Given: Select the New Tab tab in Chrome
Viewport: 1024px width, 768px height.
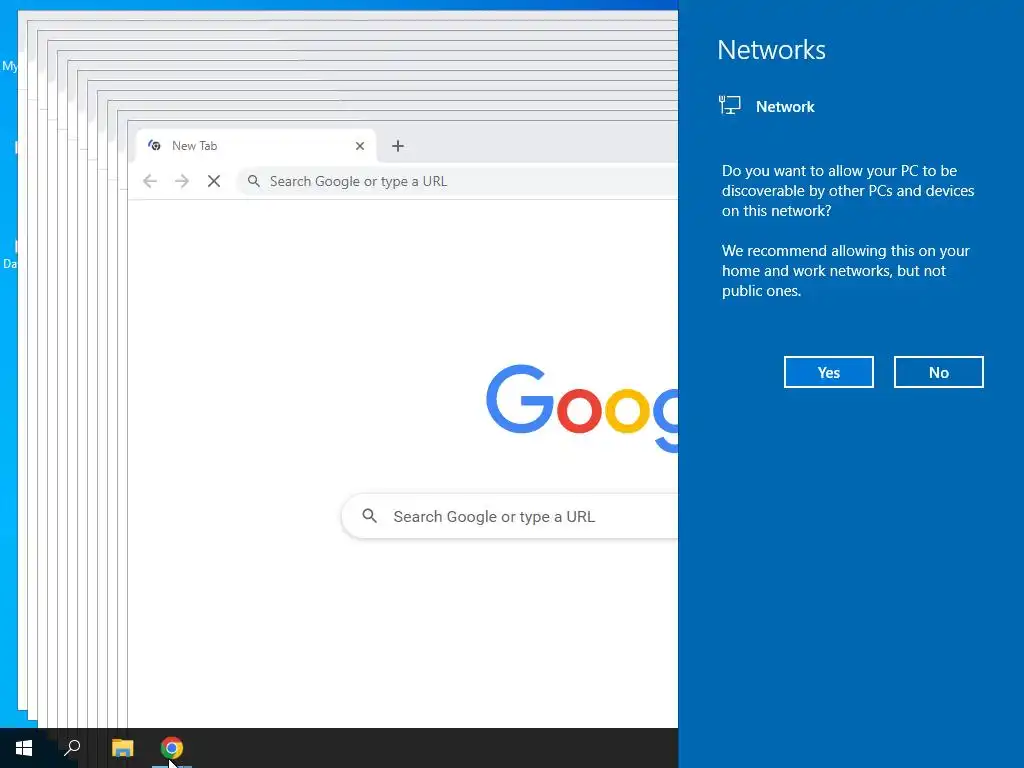Looking at the screenshot, I should click(x=256, y=146).
